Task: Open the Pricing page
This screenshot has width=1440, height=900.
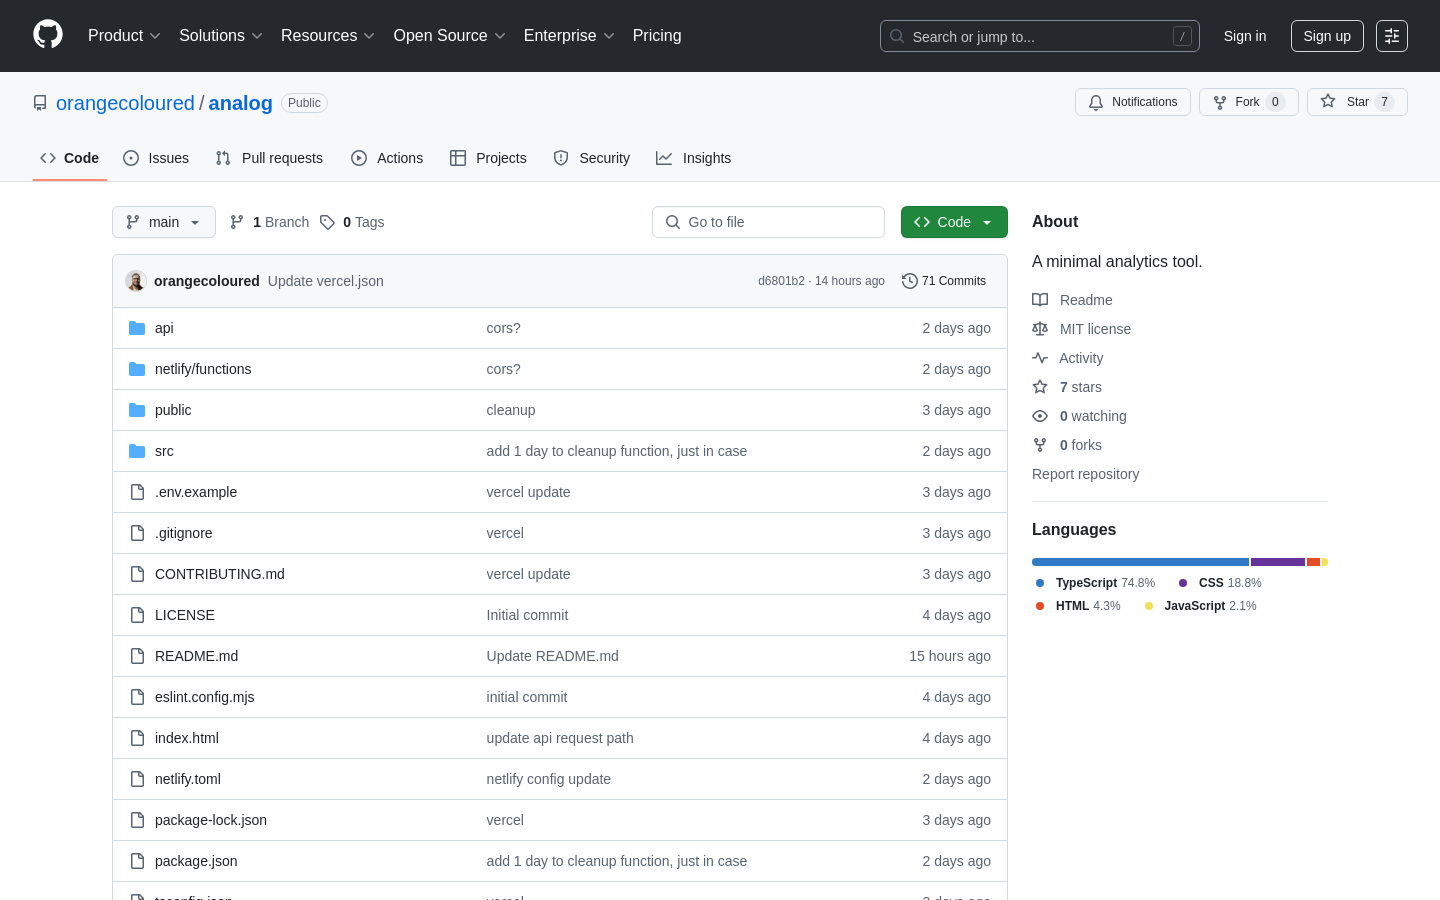Action: [x=657, y=35]
